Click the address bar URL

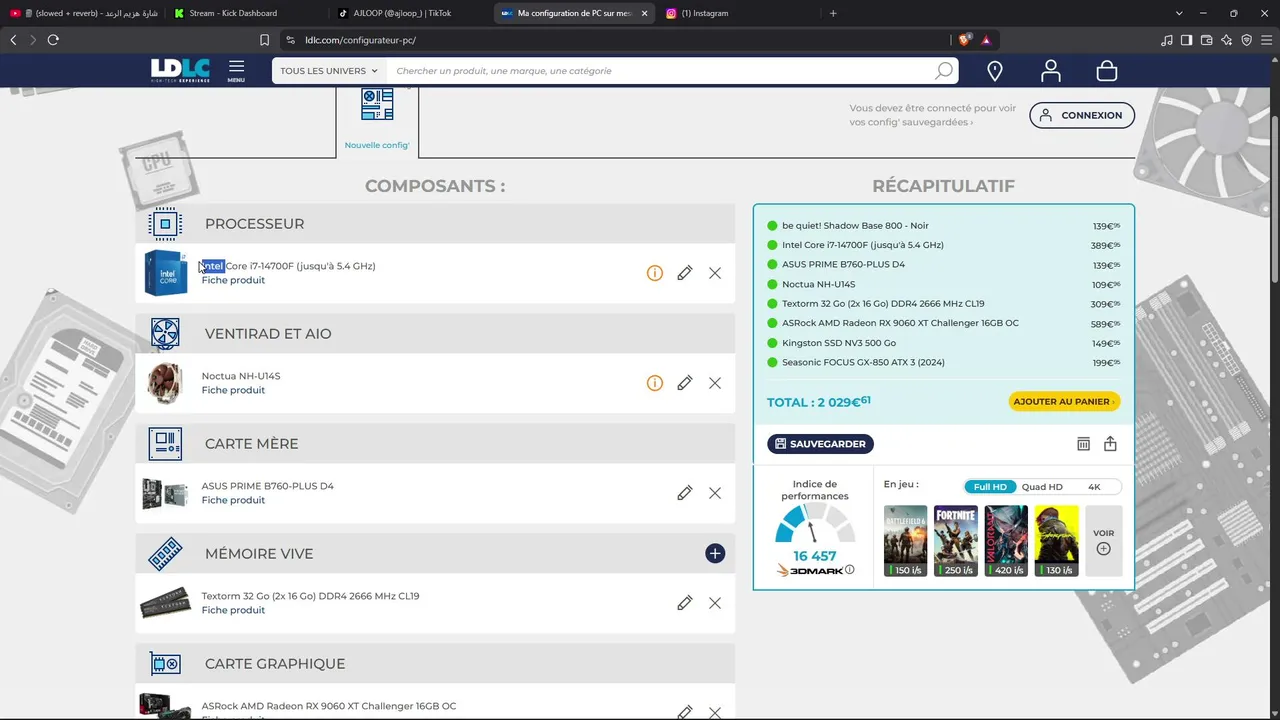360,40
